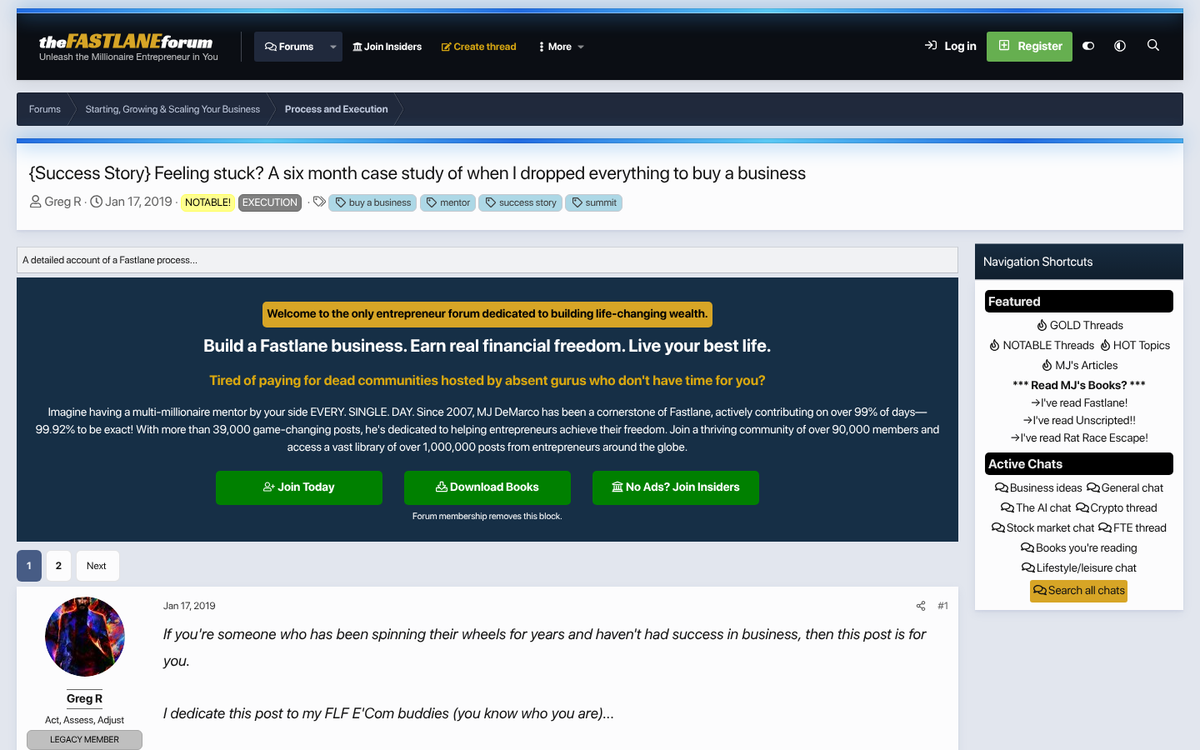Click the Join Insiders bank icon

pyautogui.click(x=359, y=46)
